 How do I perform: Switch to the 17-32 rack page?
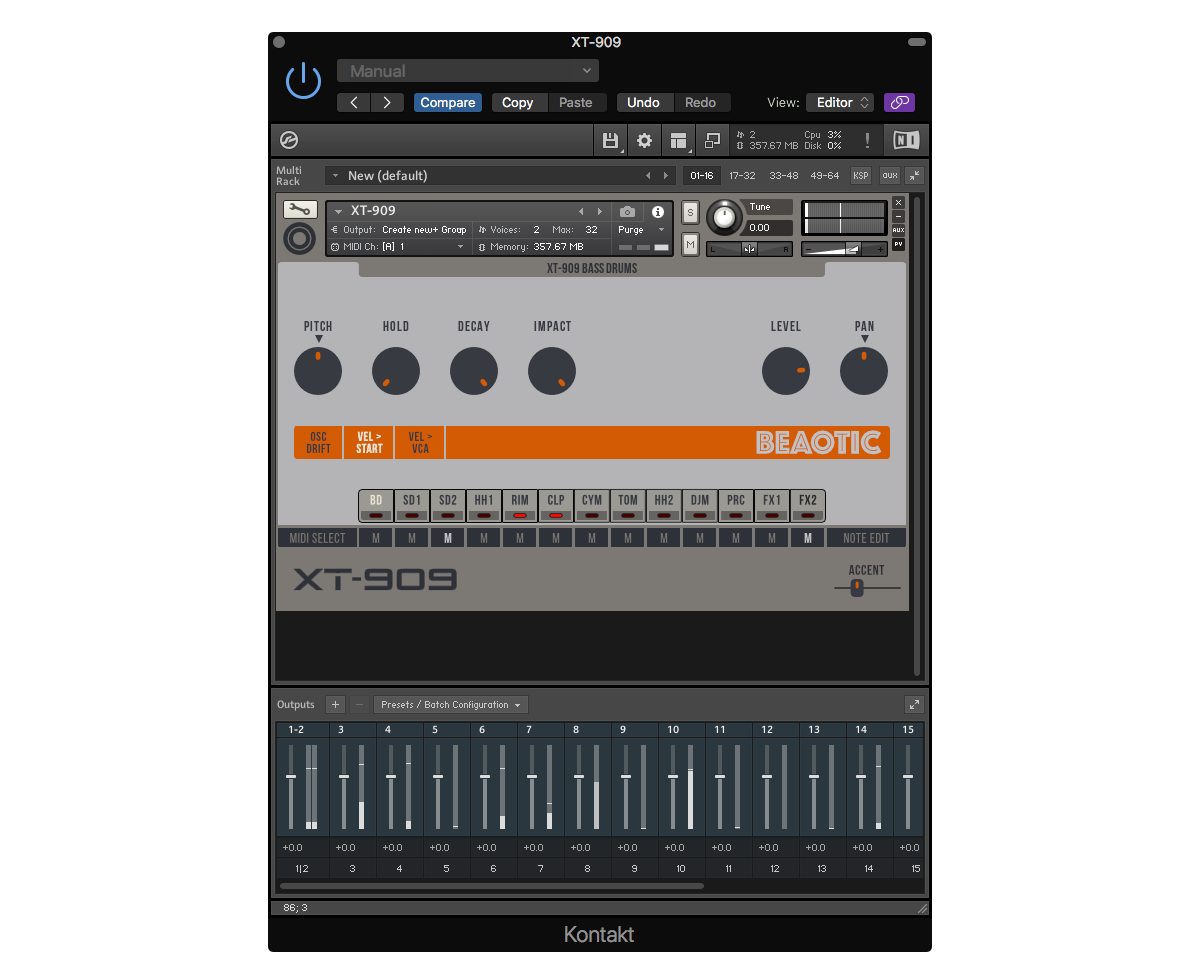tap(742, 176)
